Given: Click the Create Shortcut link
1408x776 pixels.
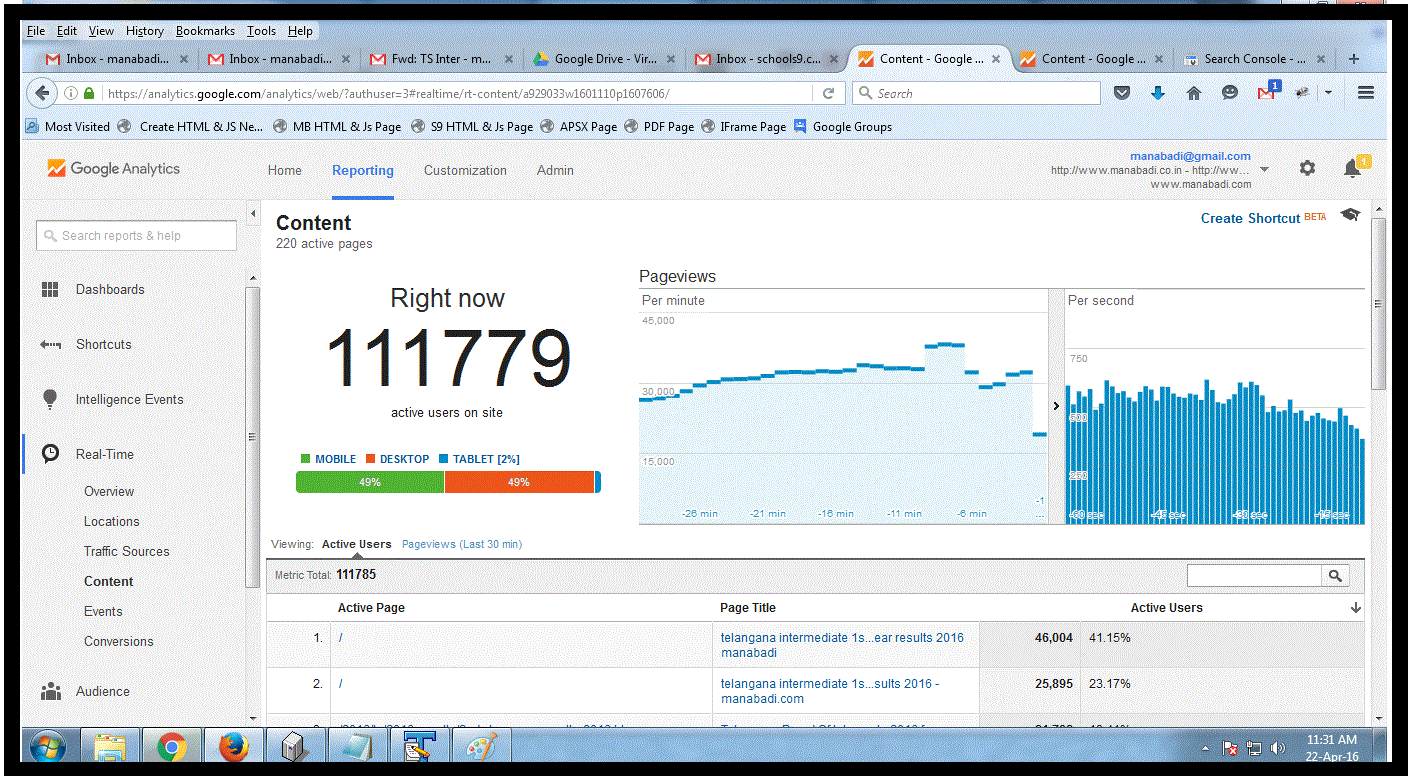Looking at the screenshot, I should [x=1250, y=218].
